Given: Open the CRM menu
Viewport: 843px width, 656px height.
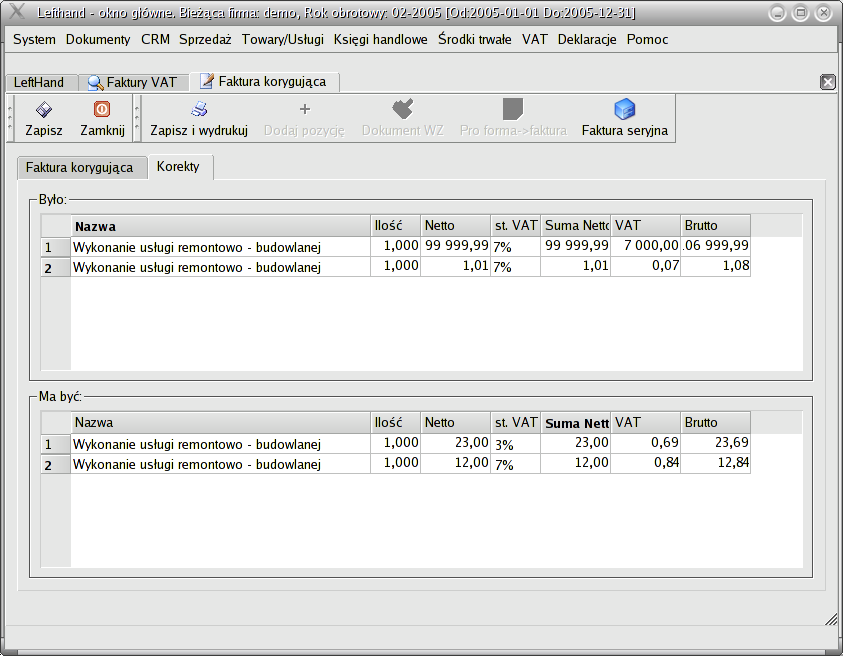Looking at the screenshot, I should click(155, 39).
